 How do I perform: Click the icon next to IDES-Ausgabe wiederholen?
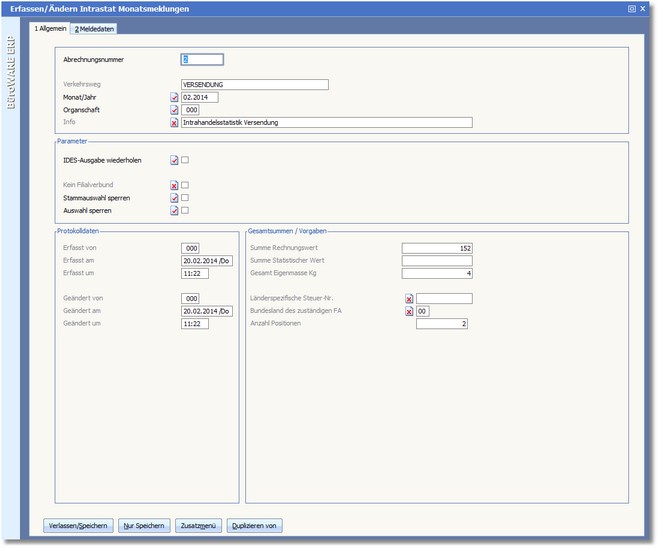click(174, 160)
